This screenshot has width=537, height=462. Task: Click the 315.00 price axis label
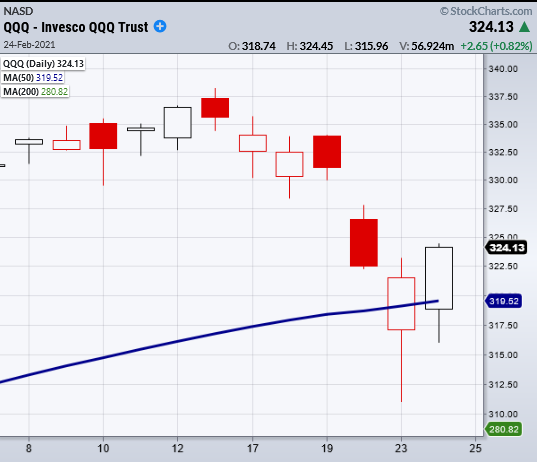502,355
